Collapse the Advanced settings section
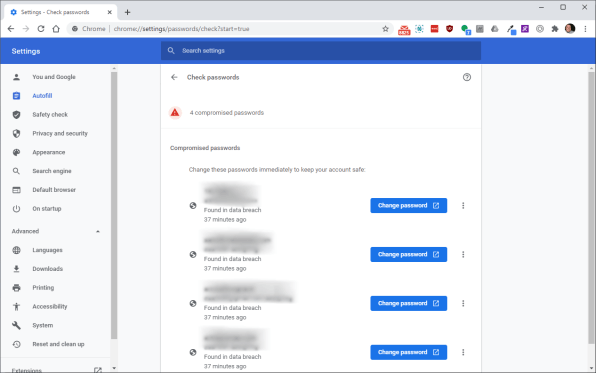Image resolution: width=596 pixels, height=373 pixels. pos(98,231)
